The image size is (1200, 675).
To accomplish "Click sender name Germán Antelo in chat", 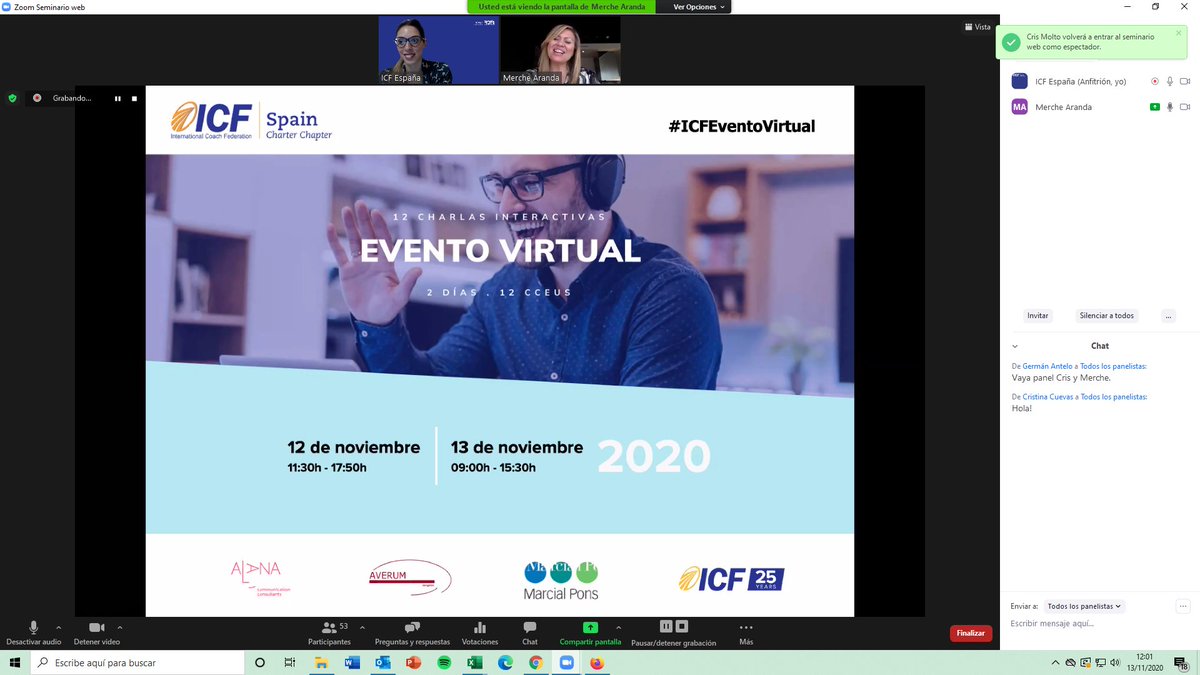I will pyautogui.click(x=1047, y=366).
